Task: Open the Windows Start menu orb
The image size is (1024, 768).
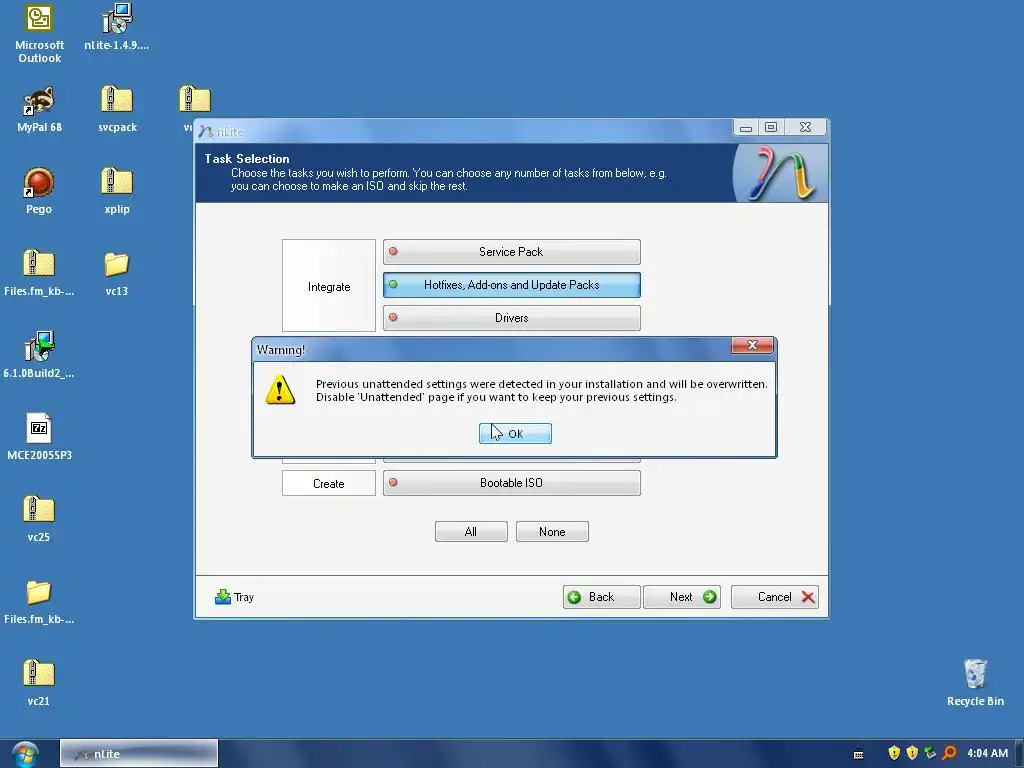Action: [25, 754]
